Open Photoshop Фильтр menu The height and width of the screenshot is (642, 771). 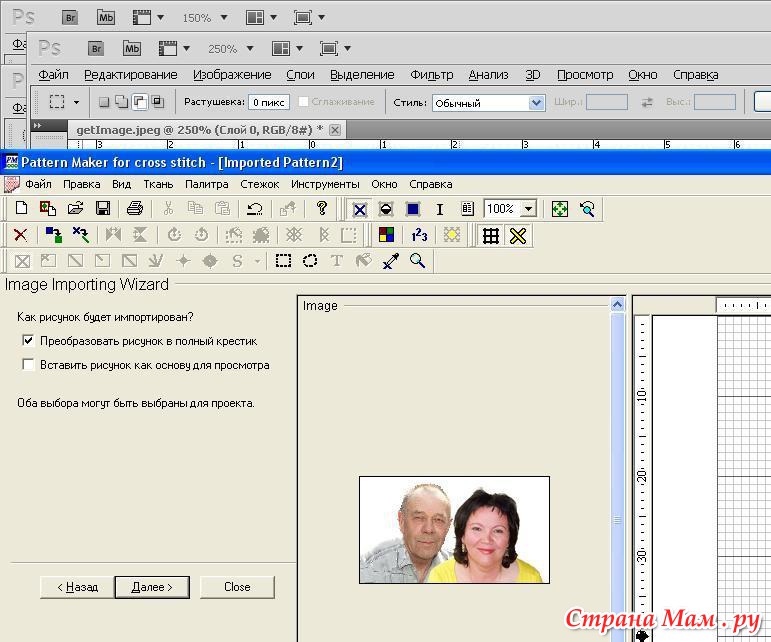click(431, 75)
